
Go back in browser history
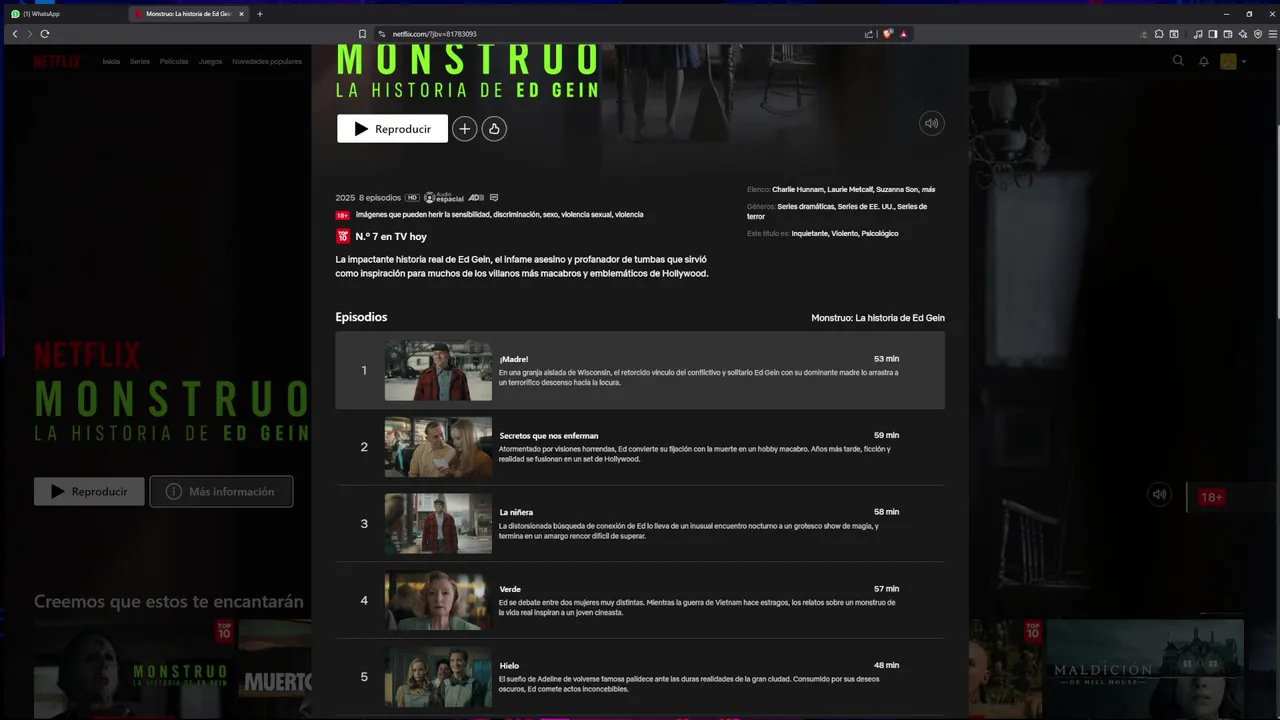(x=15, y=34)
